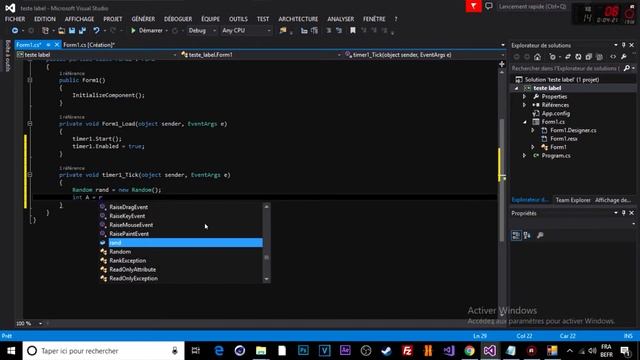Expand the Program.cs node
The width and height of the screenshot is (640, 360).
[524, 156]
